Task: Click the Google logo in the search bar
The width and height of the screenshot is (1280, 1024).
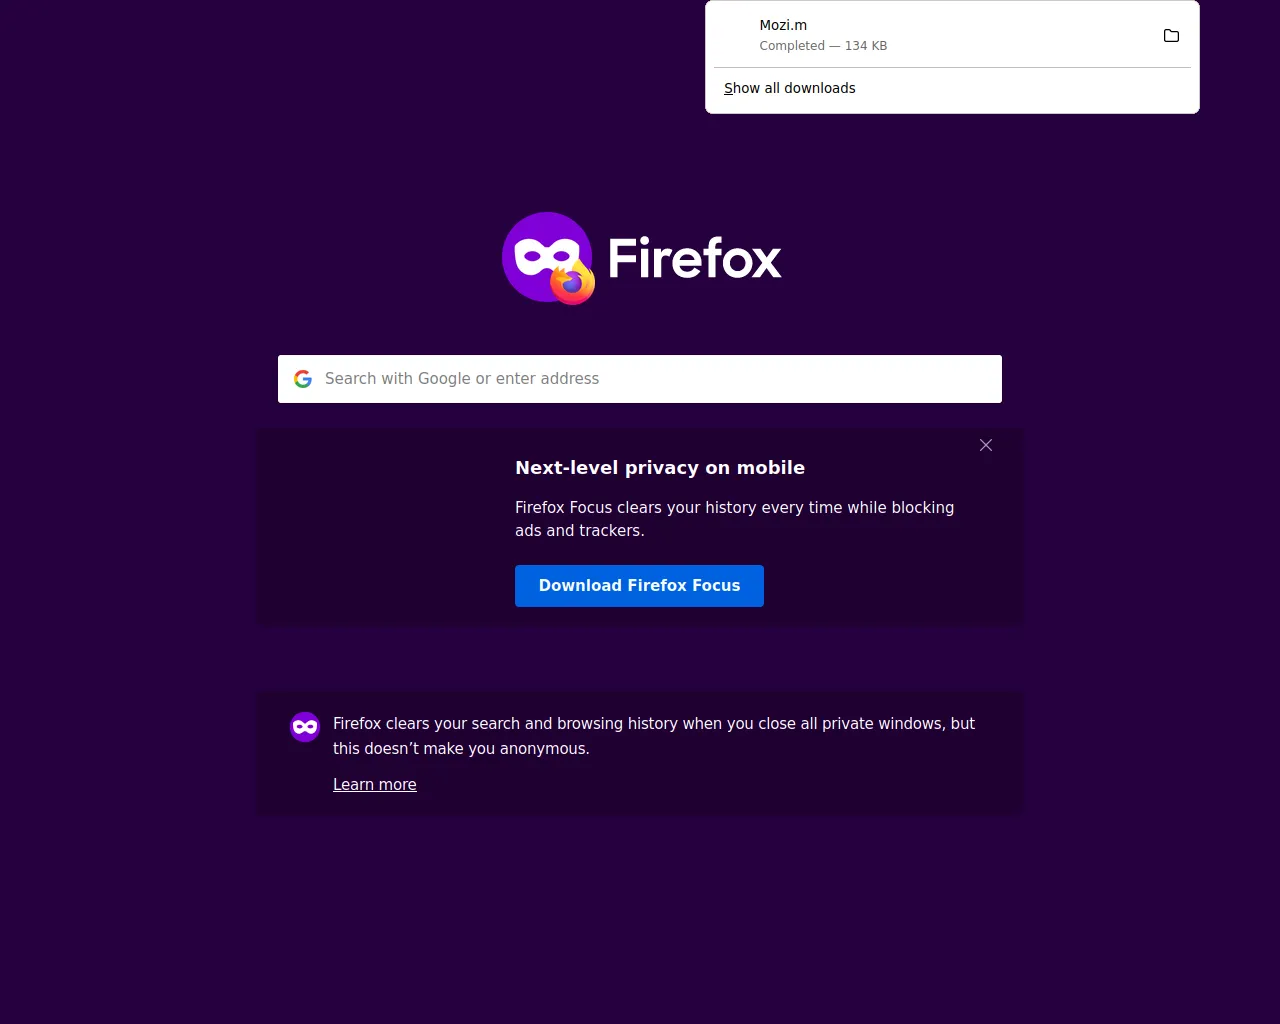Action: 303,378
